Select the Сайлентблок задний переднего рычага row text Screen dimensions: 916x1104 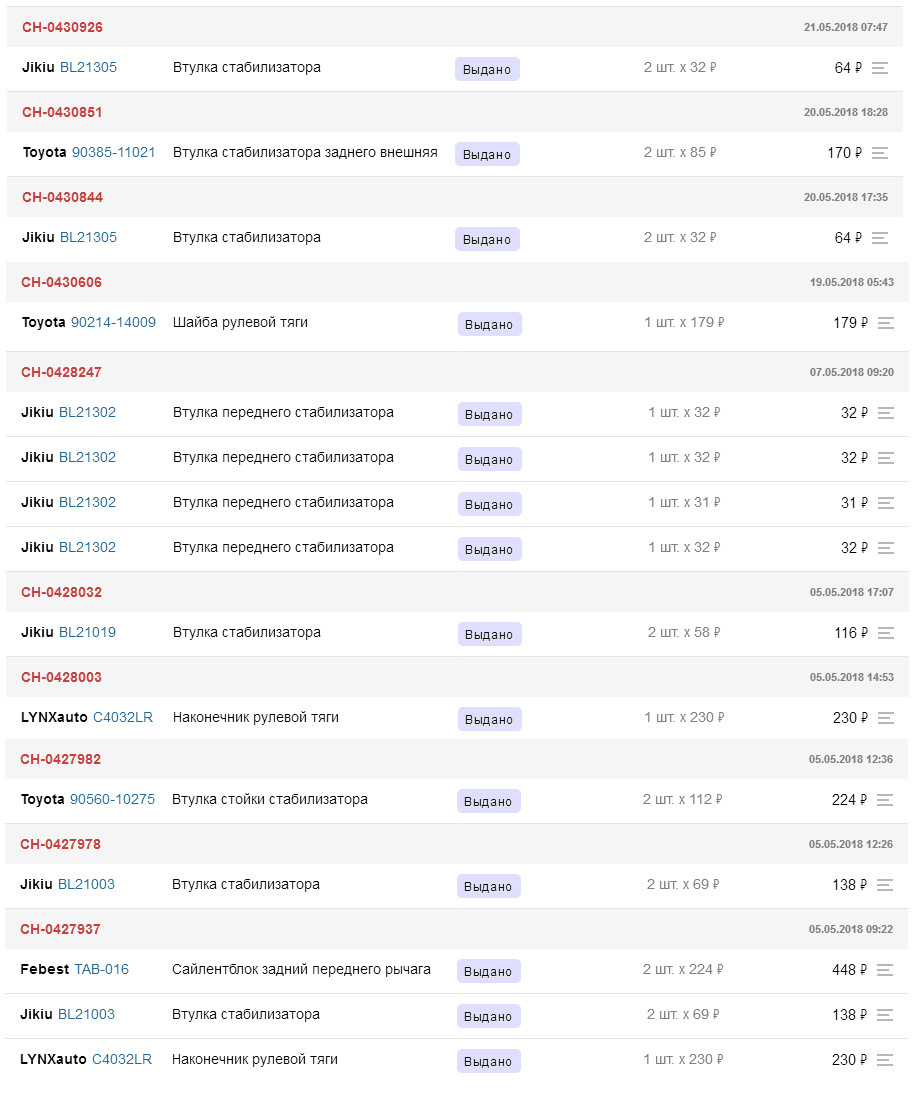point(301,969)
